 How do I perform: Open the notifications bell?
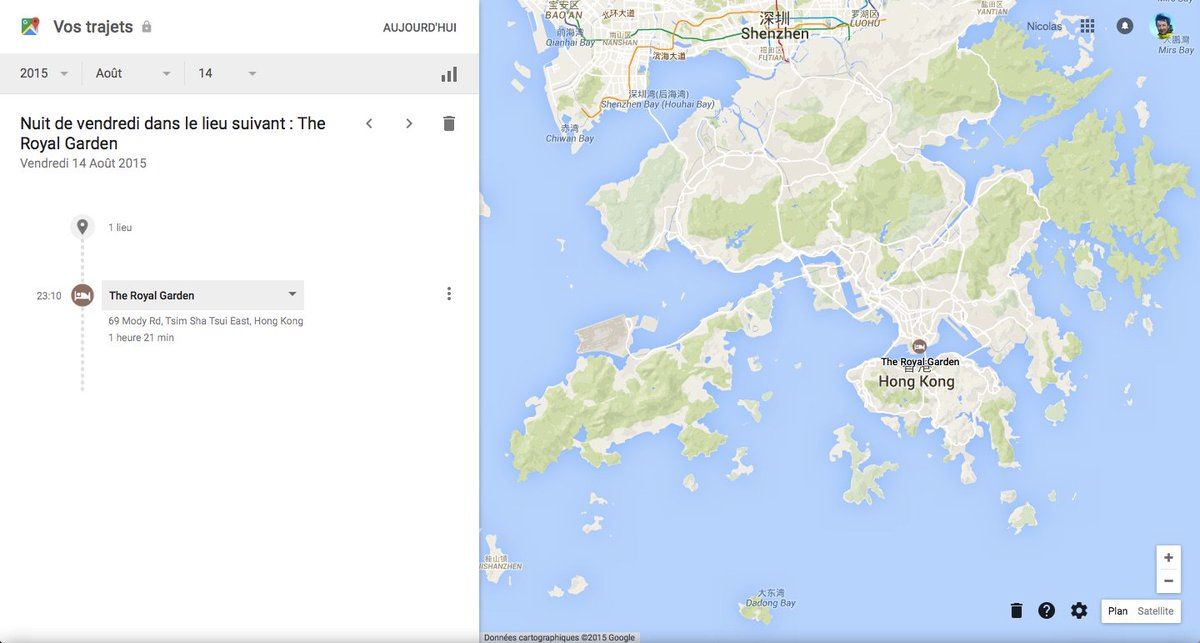pos(1125,26)
